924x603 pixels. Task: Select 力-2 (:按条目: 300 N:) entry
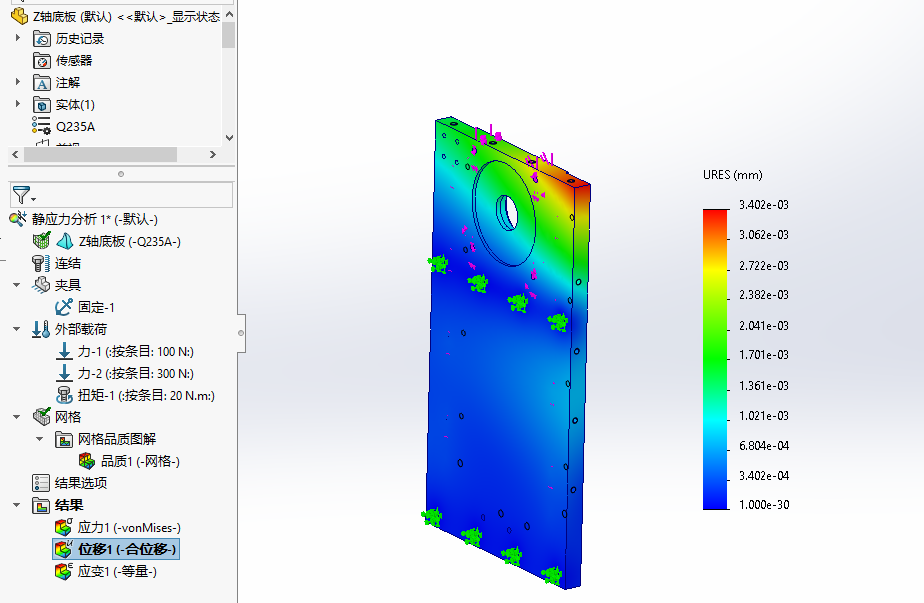[136, 374]
